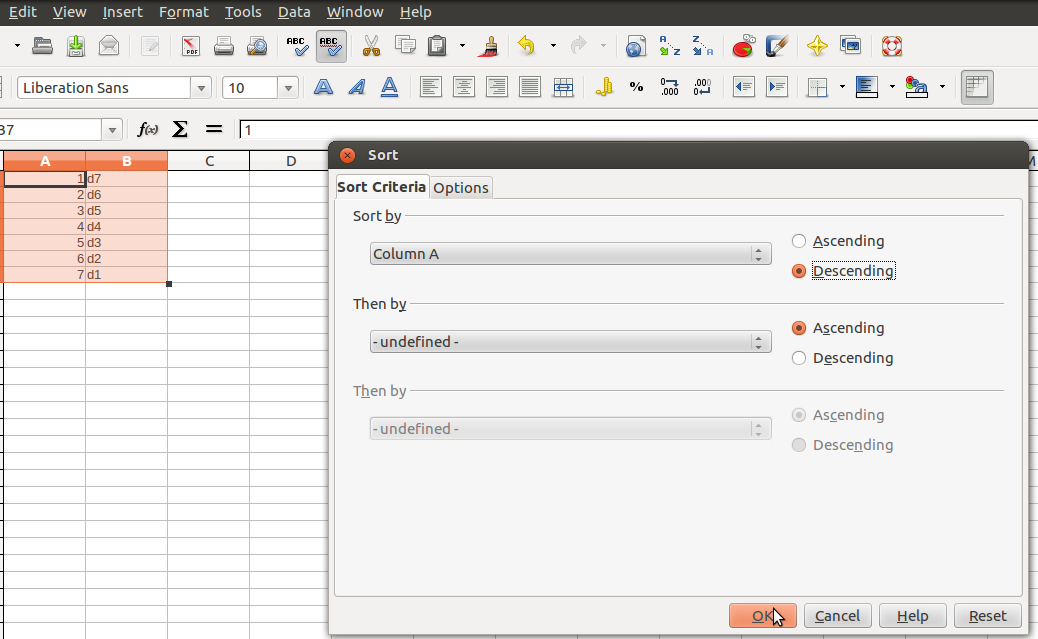This screenshot has height=639, width=1038.
Task: Click the Copy icon
Action: pos(405,46)
